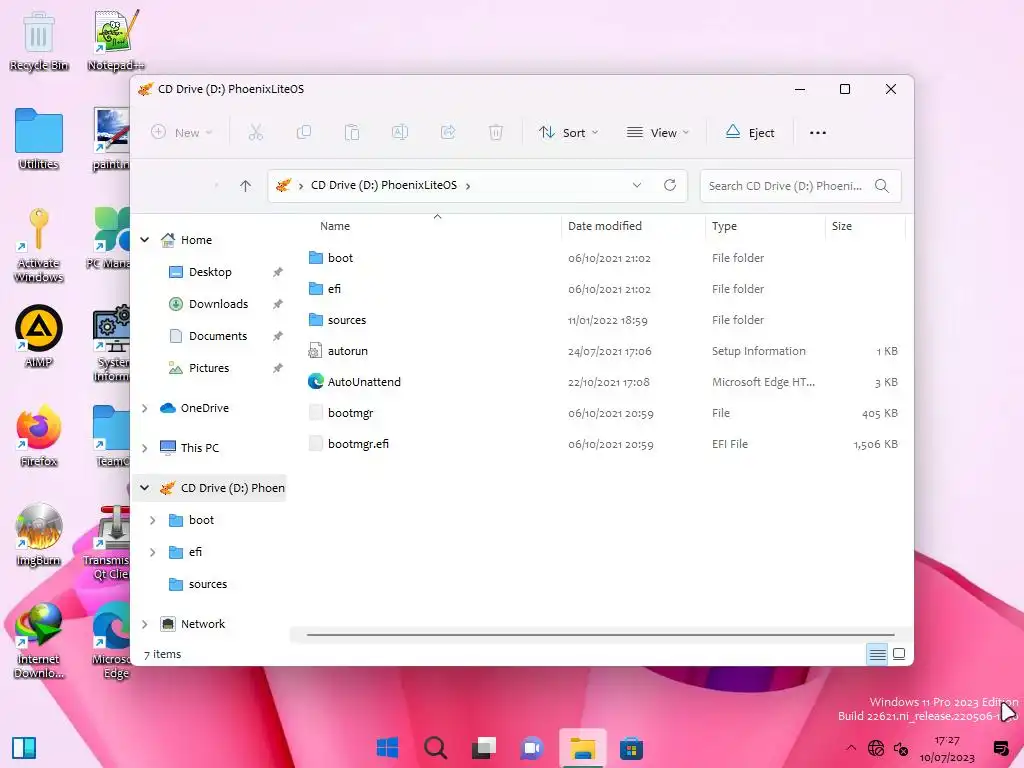Click the Copy icon in toolbar
This screenshot has height=768, width=1024.
[304, 133]
